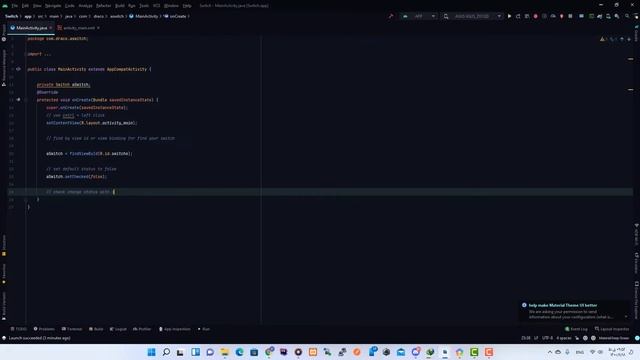This screenshot has width=640, height=360.
Task: Click the orange C app in taskbar
Action: click(x=489, y=352)
